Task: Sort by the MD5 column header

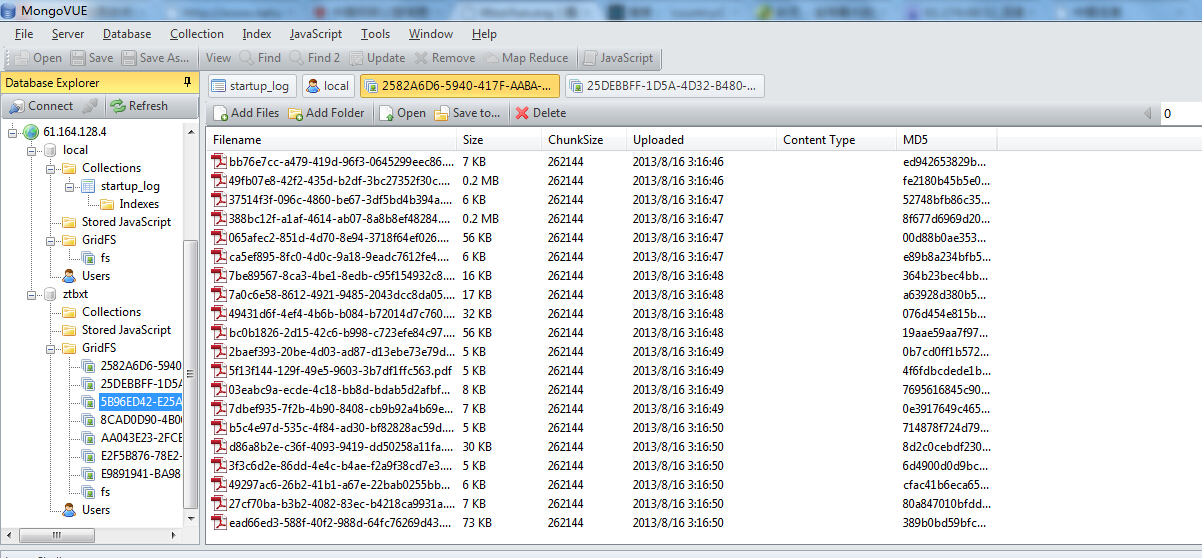Action: pos(947,140)
